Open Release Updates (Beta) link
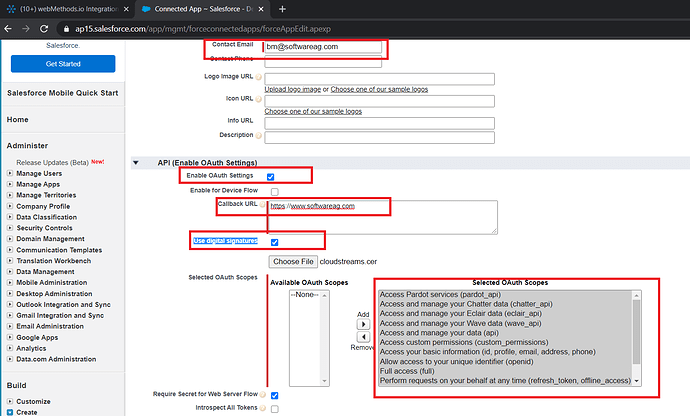This screenshot has height=416, width=690. [x=52, y=162]
